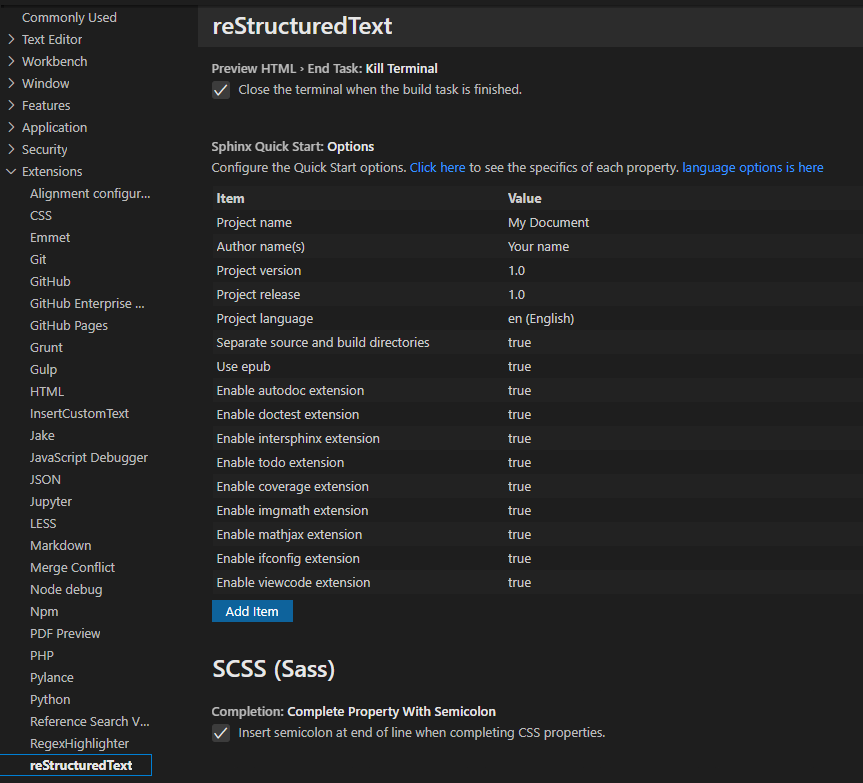
Task: Select the Python extension settings
Action: coord(50,698)
